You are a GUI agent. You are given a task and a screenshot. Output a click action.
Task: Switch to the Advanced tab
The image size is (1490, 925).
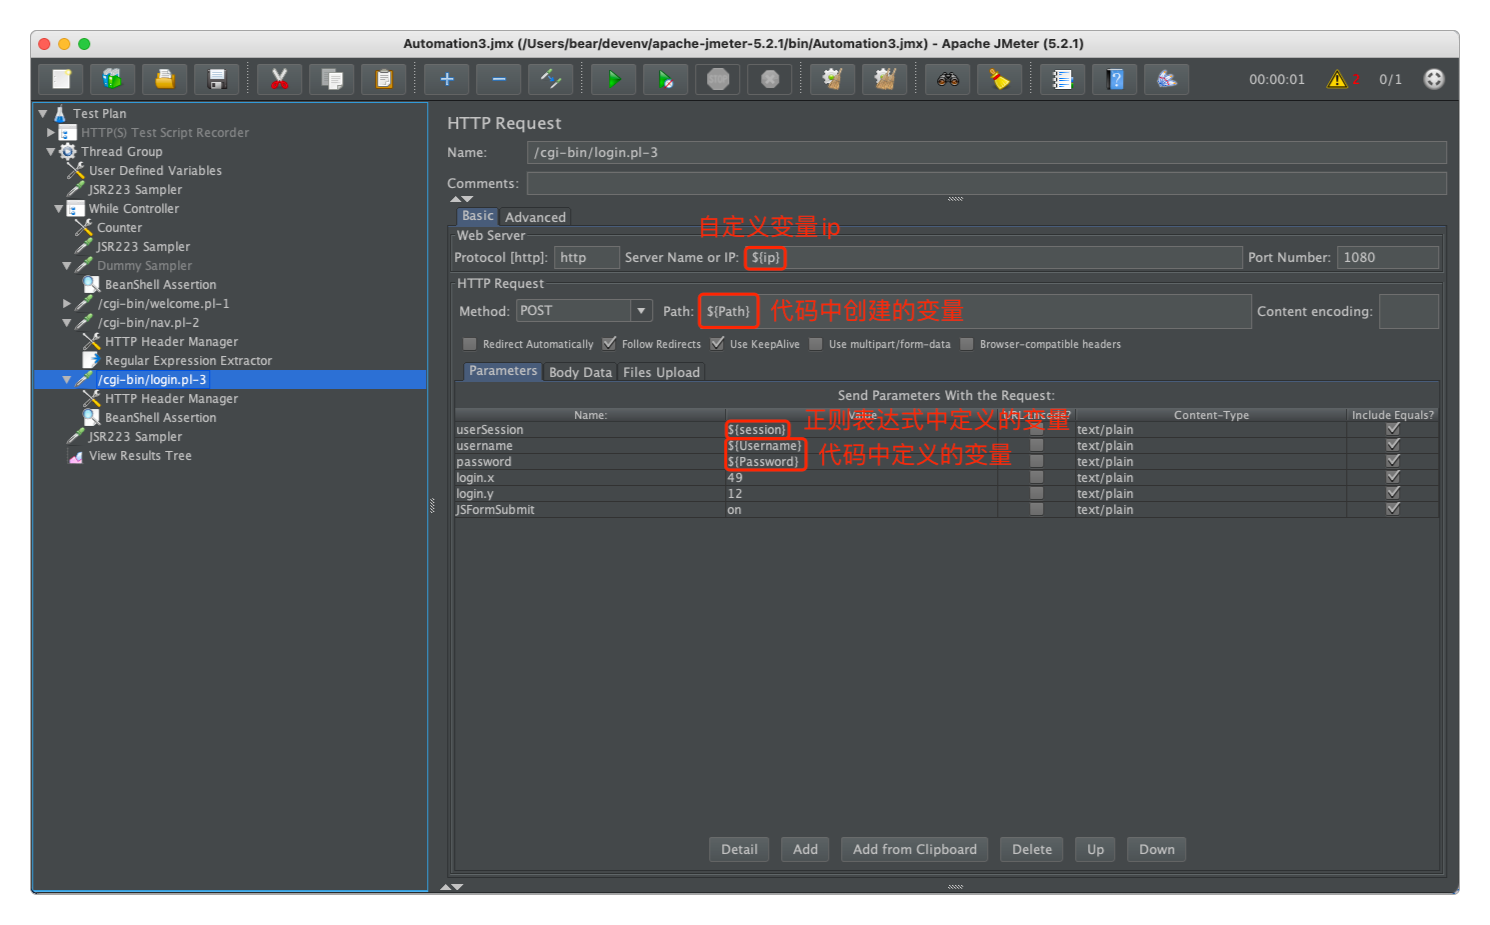click(x=535, y=217)
